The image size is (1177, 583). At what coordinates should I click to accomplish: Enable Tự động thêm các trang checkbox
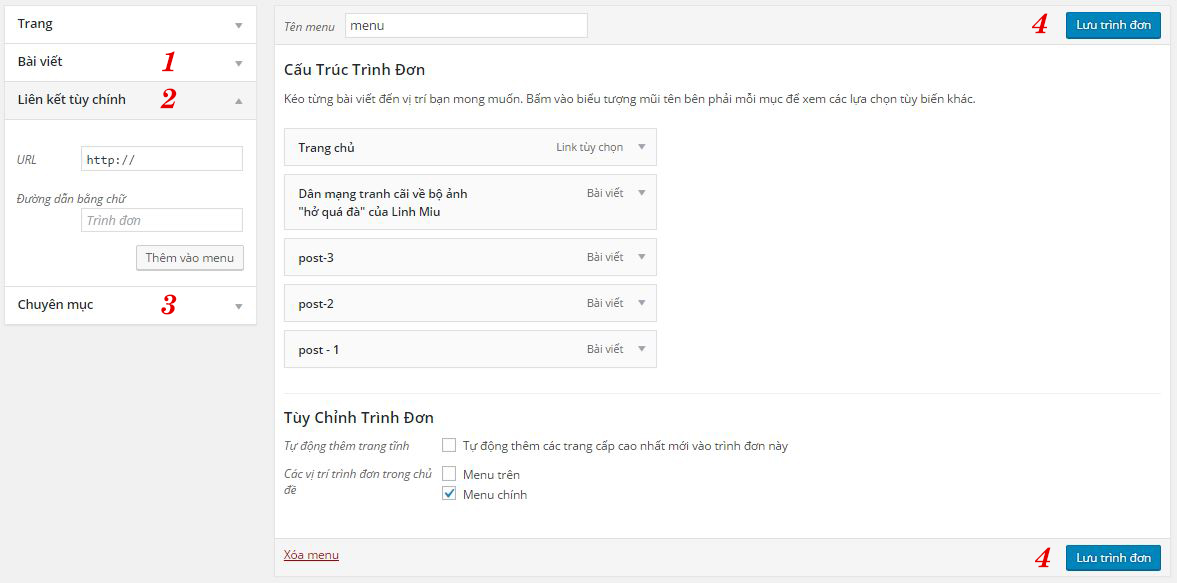pyautogui.click(x=449, y=445)
